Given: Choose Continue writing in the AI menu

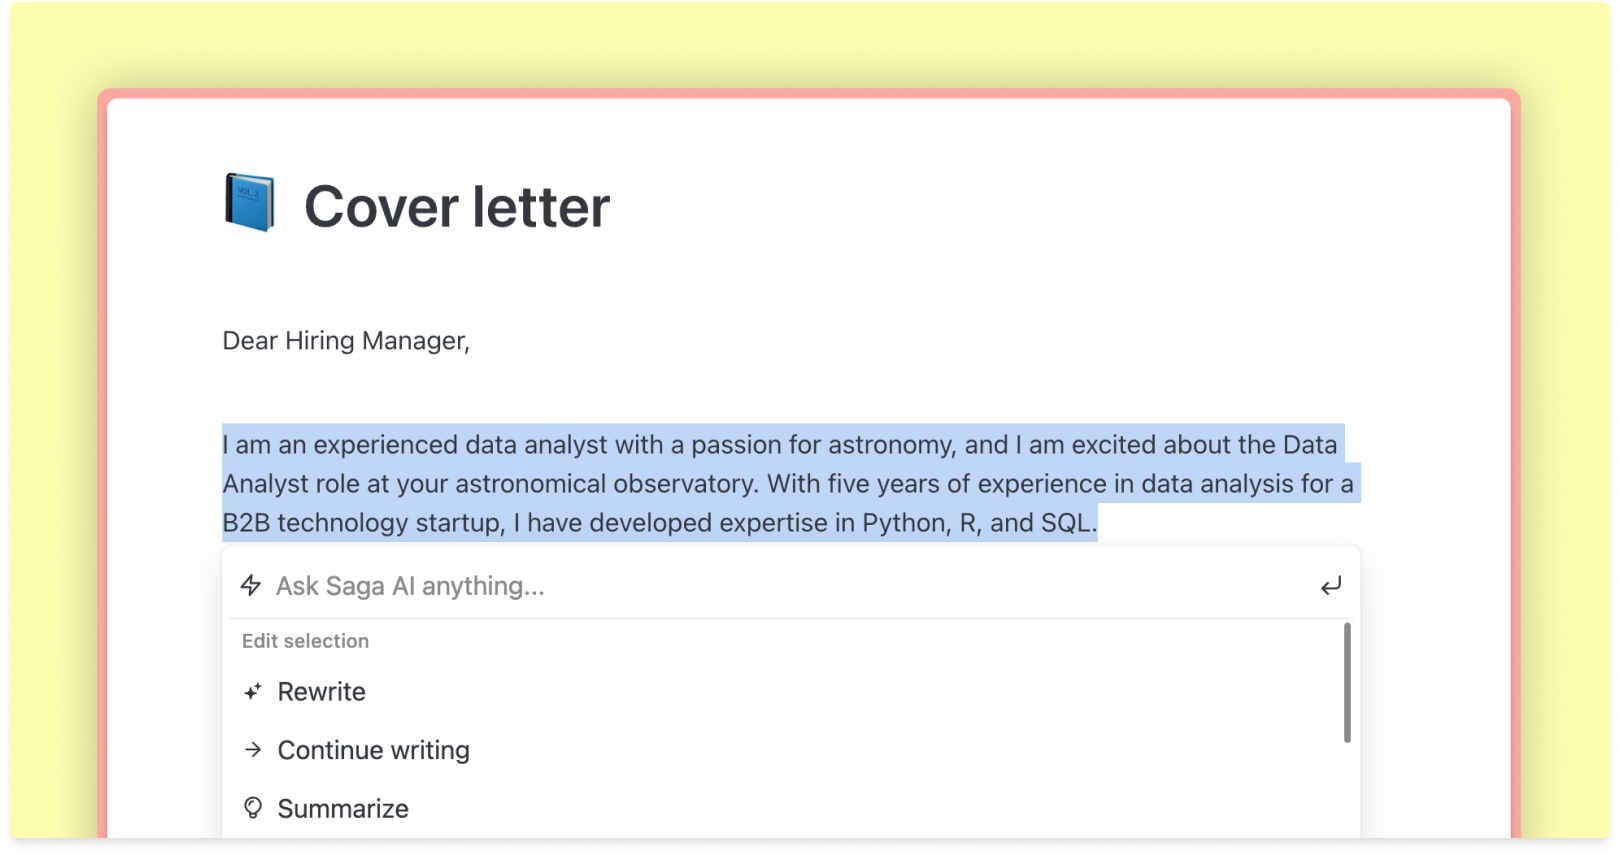Looking at the screenshot, I should [373, 750].
